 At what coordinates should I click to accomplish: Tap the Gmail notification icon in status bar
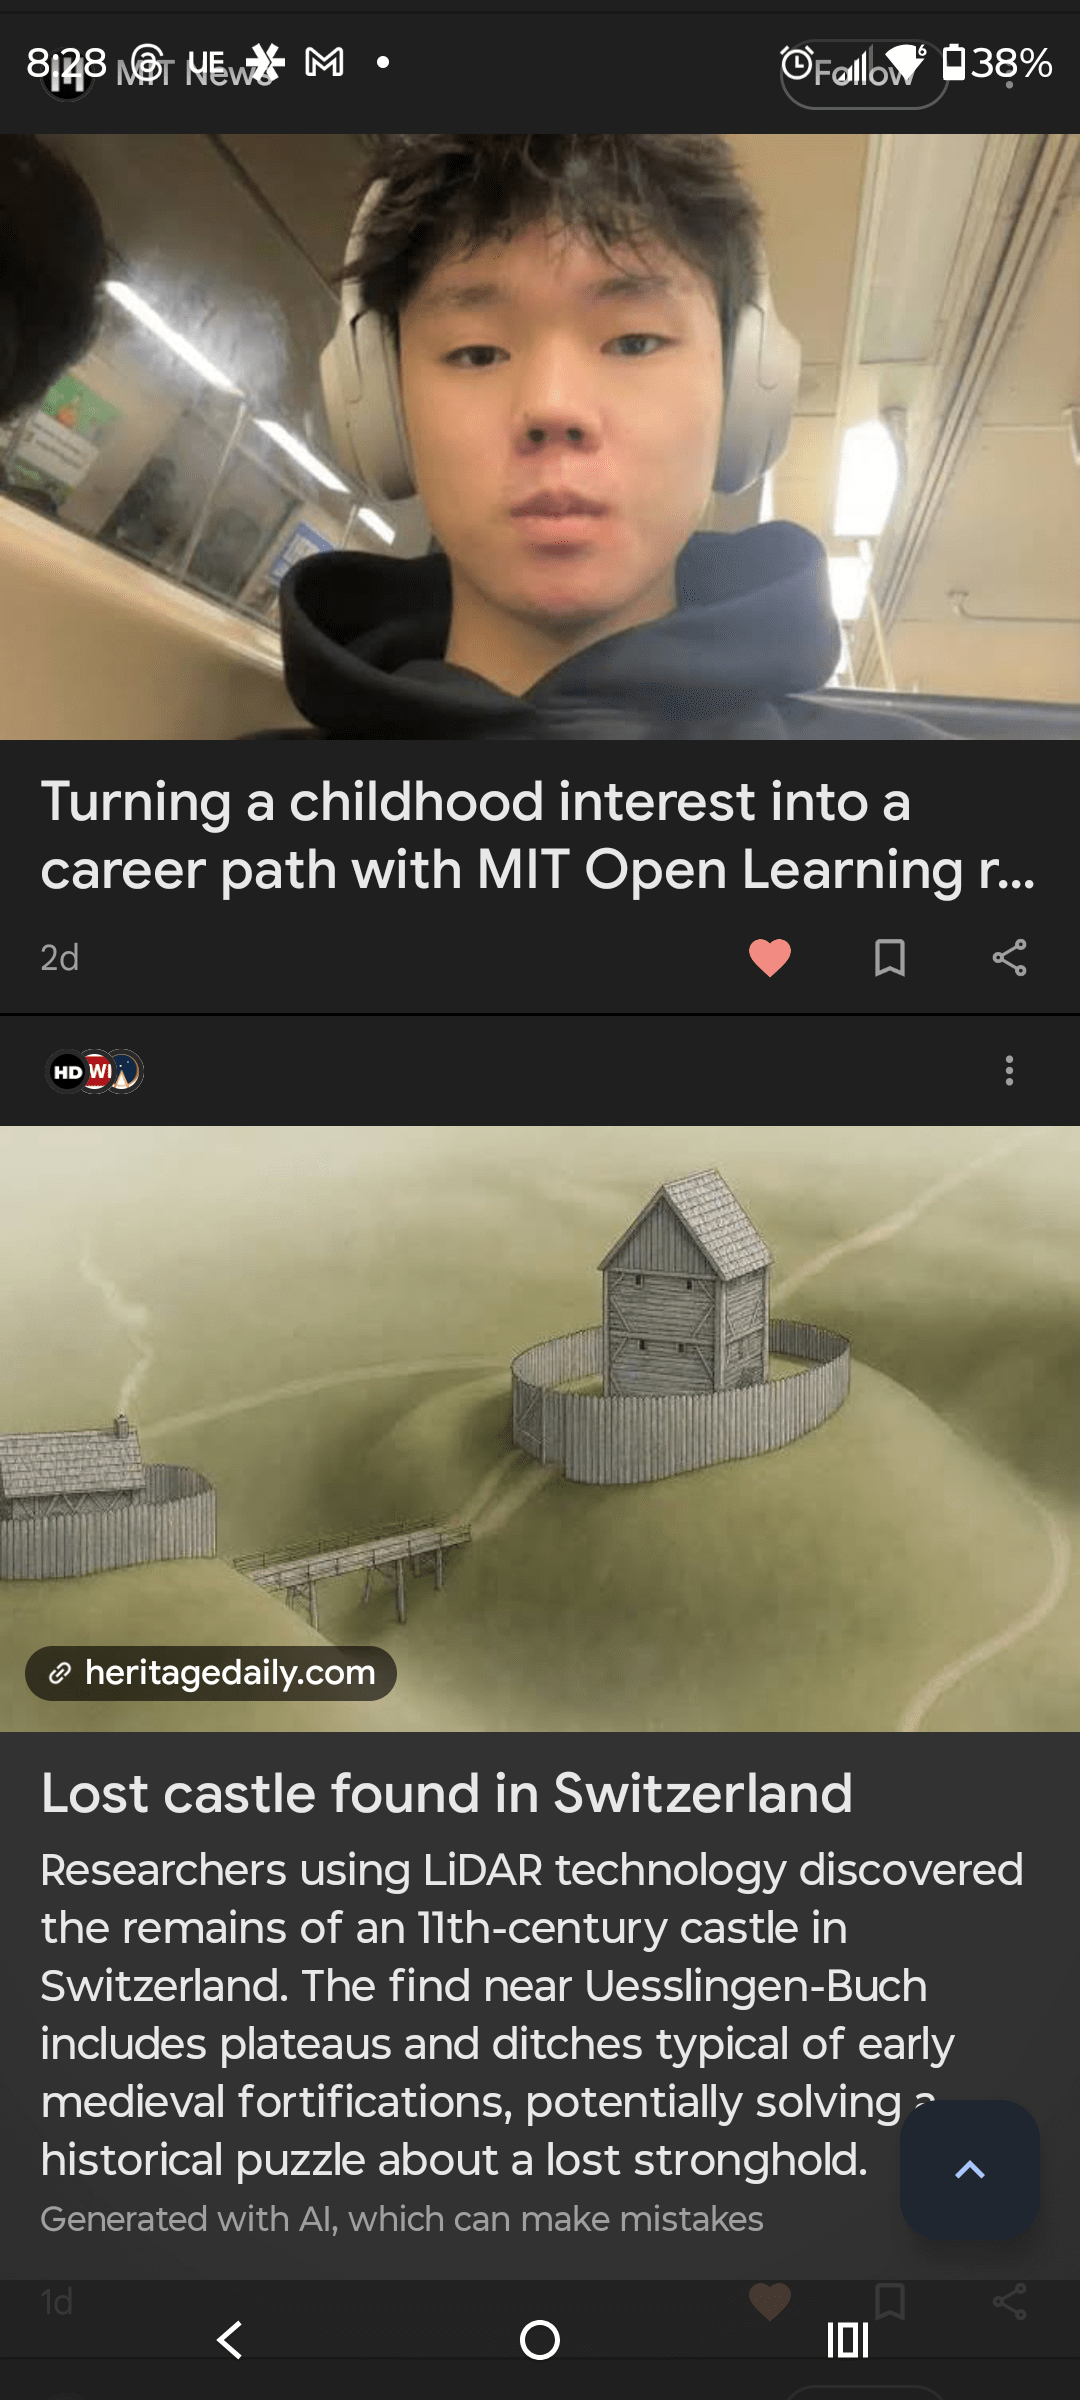pyautogui.click(x=324, y=62)
